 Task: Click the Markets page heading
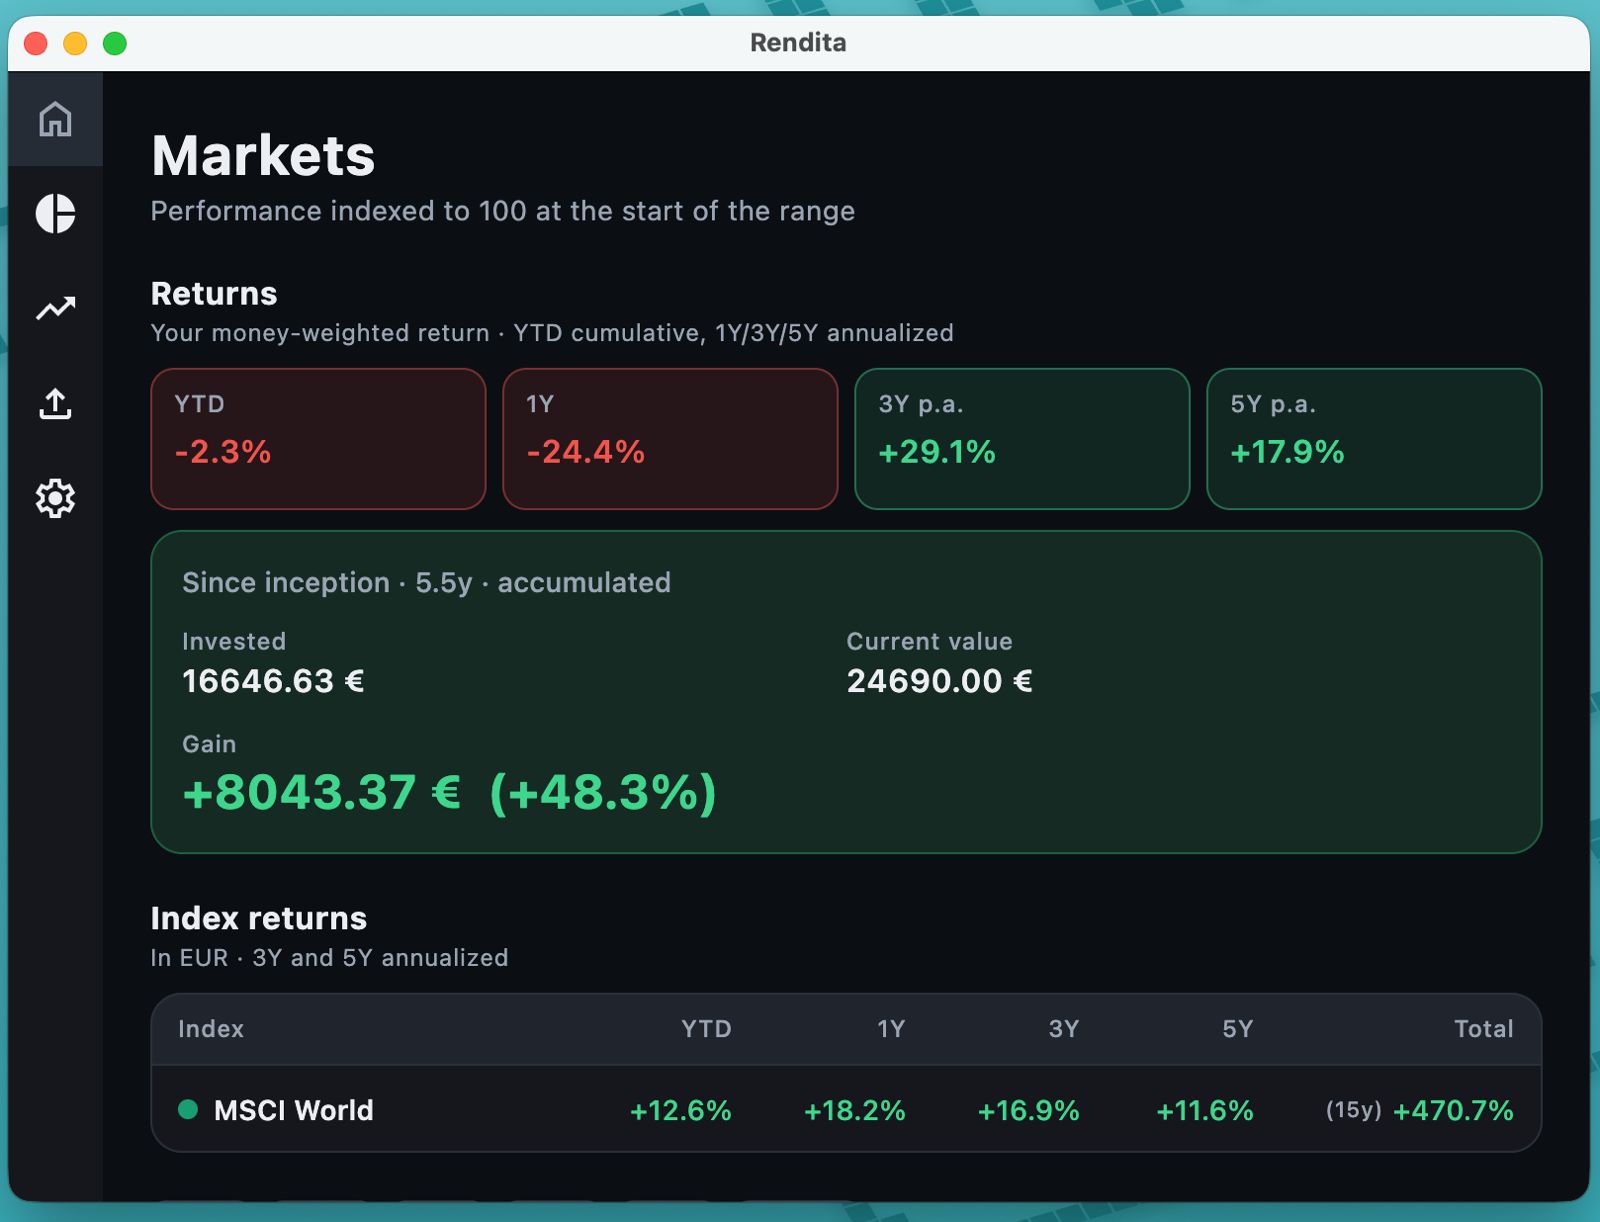point(263,156)
